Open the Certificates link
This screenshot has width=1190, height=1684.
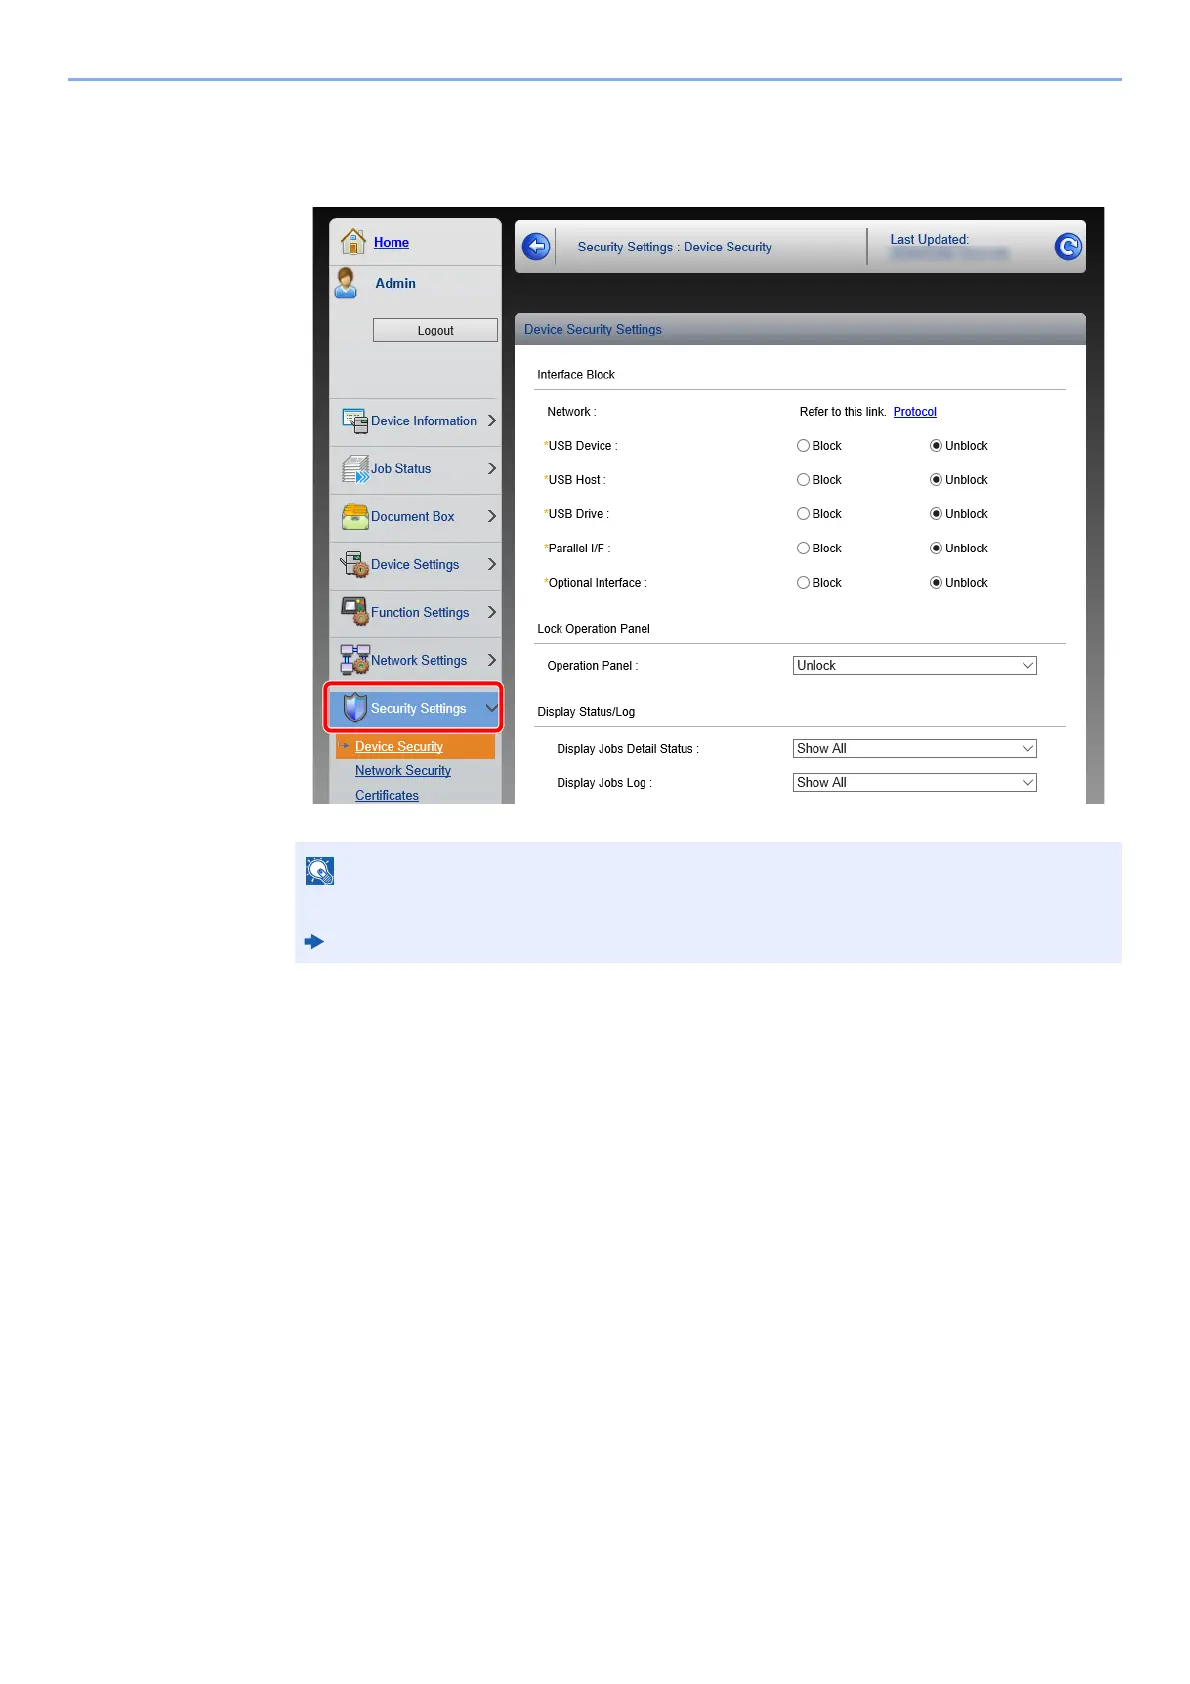coord(387,796)
